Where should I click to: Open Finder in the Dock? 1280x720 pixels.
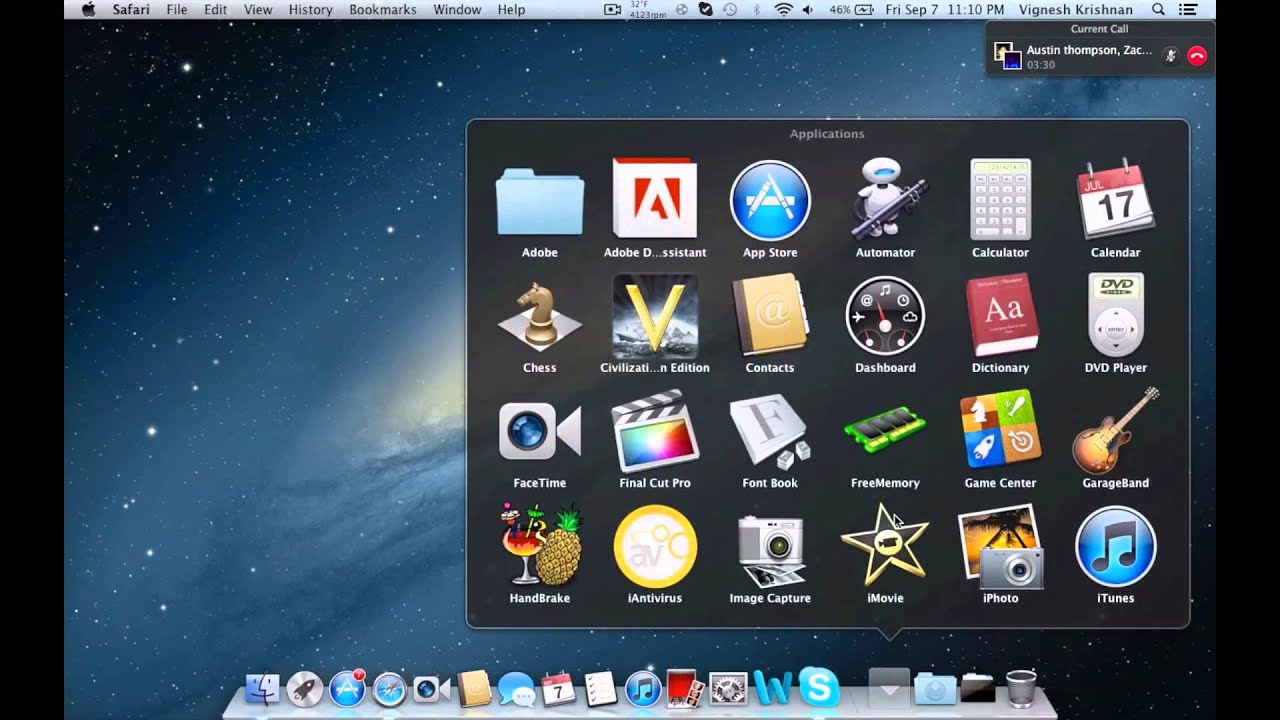point(262,688)
